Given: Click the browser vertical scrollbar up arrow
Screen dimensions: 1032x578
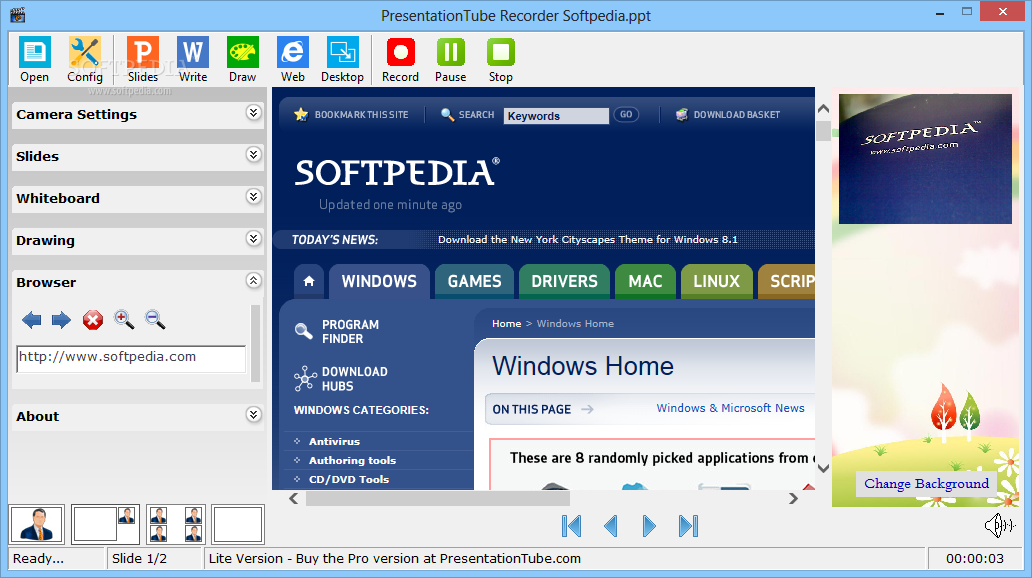Looking at the screenshot, I should pos(823,109).
